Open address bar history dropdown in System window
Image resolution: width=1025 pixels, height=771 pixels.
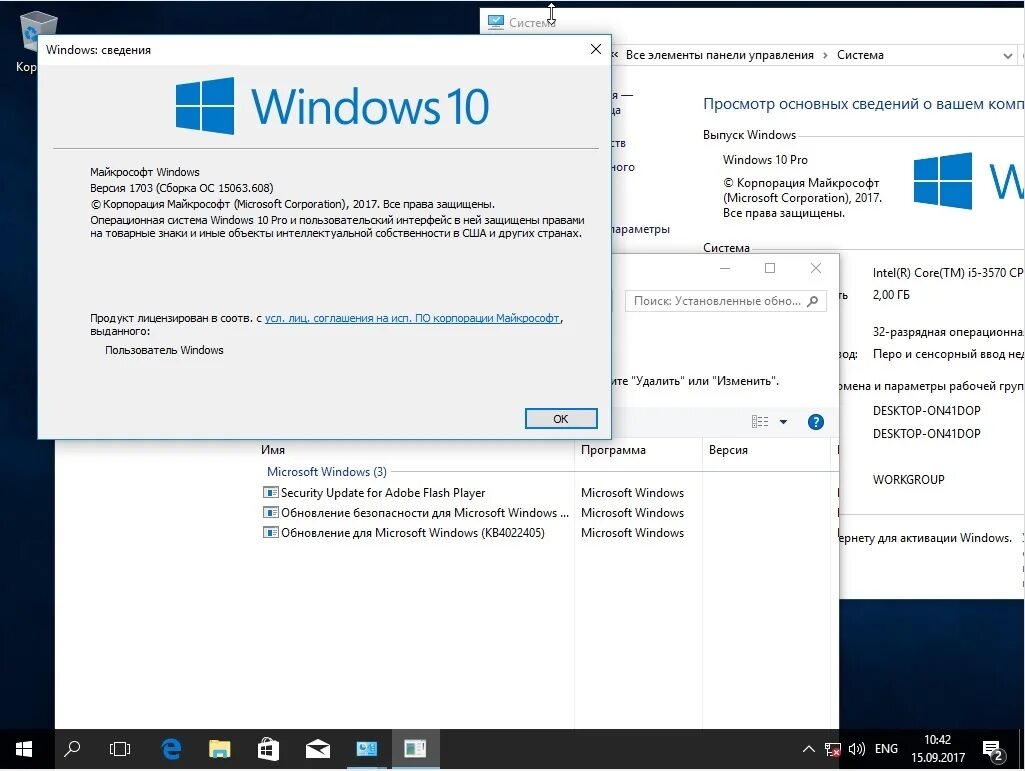point(1007,56)
